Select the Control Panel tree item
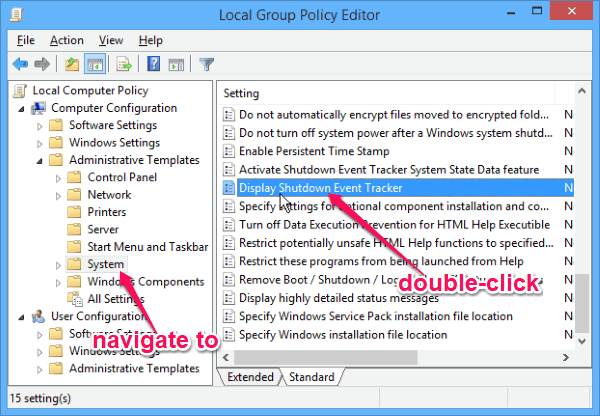 122,177
